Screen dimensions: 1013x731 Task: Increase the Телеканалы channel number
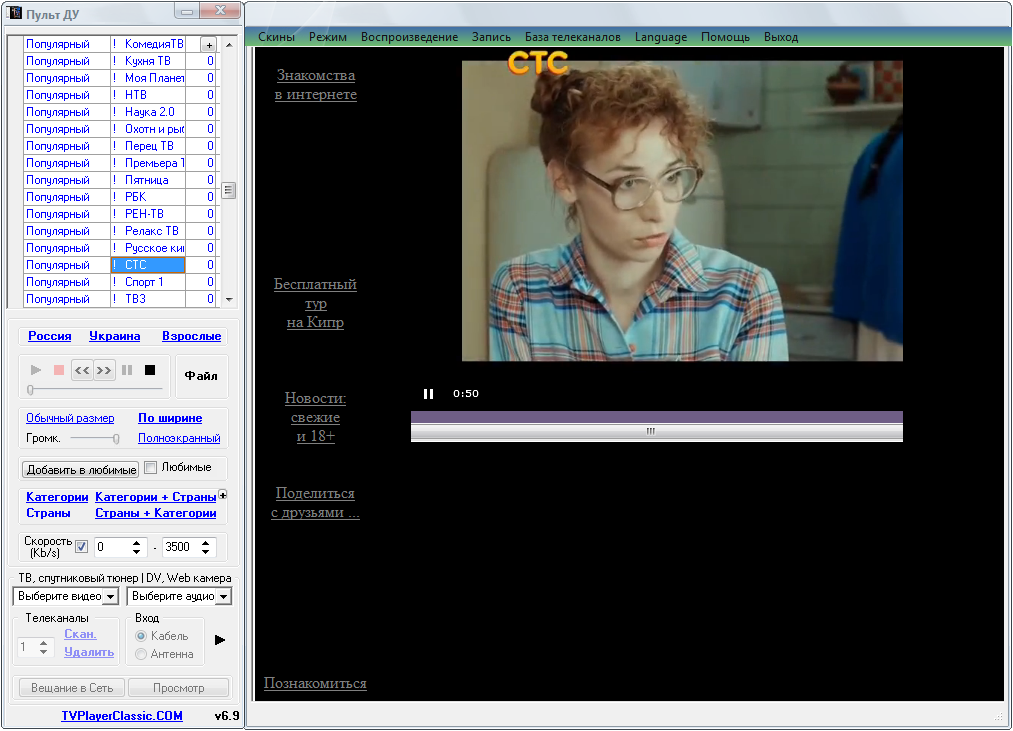pos(43,642)
